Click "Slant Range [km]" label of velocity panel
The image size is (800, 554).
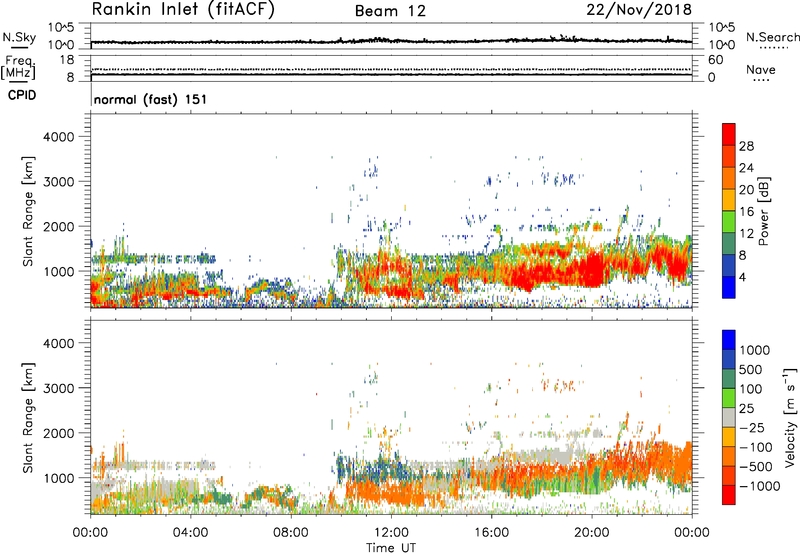point(28,418)
